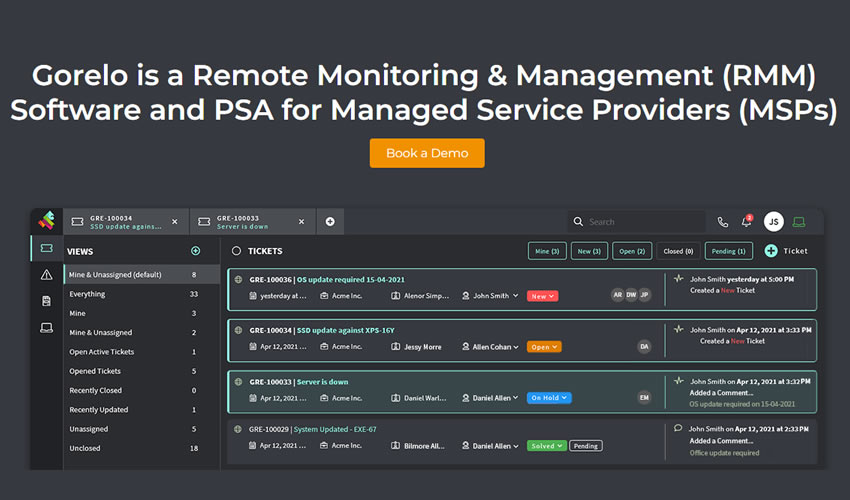Close the GRE-100033 tab
The height and width of the screenshot is (500, 850).
click(301, 222)
